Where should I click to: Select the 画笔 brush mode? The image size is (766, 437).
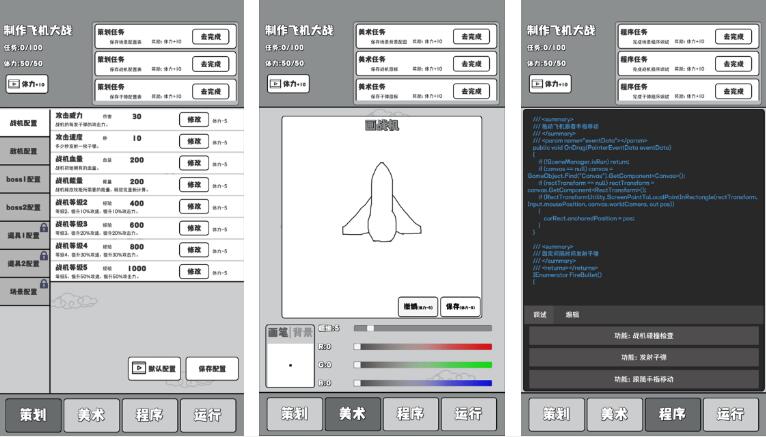278,332
